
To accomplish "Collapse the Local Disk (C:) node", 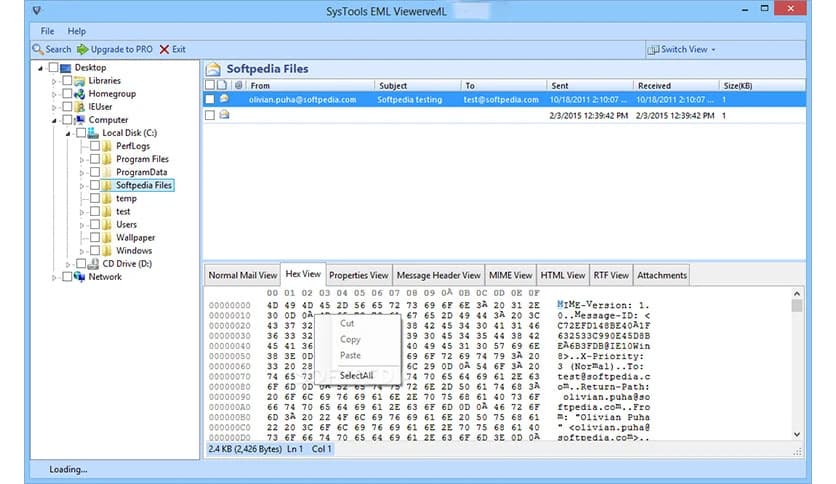I will [x=68, y=134].
